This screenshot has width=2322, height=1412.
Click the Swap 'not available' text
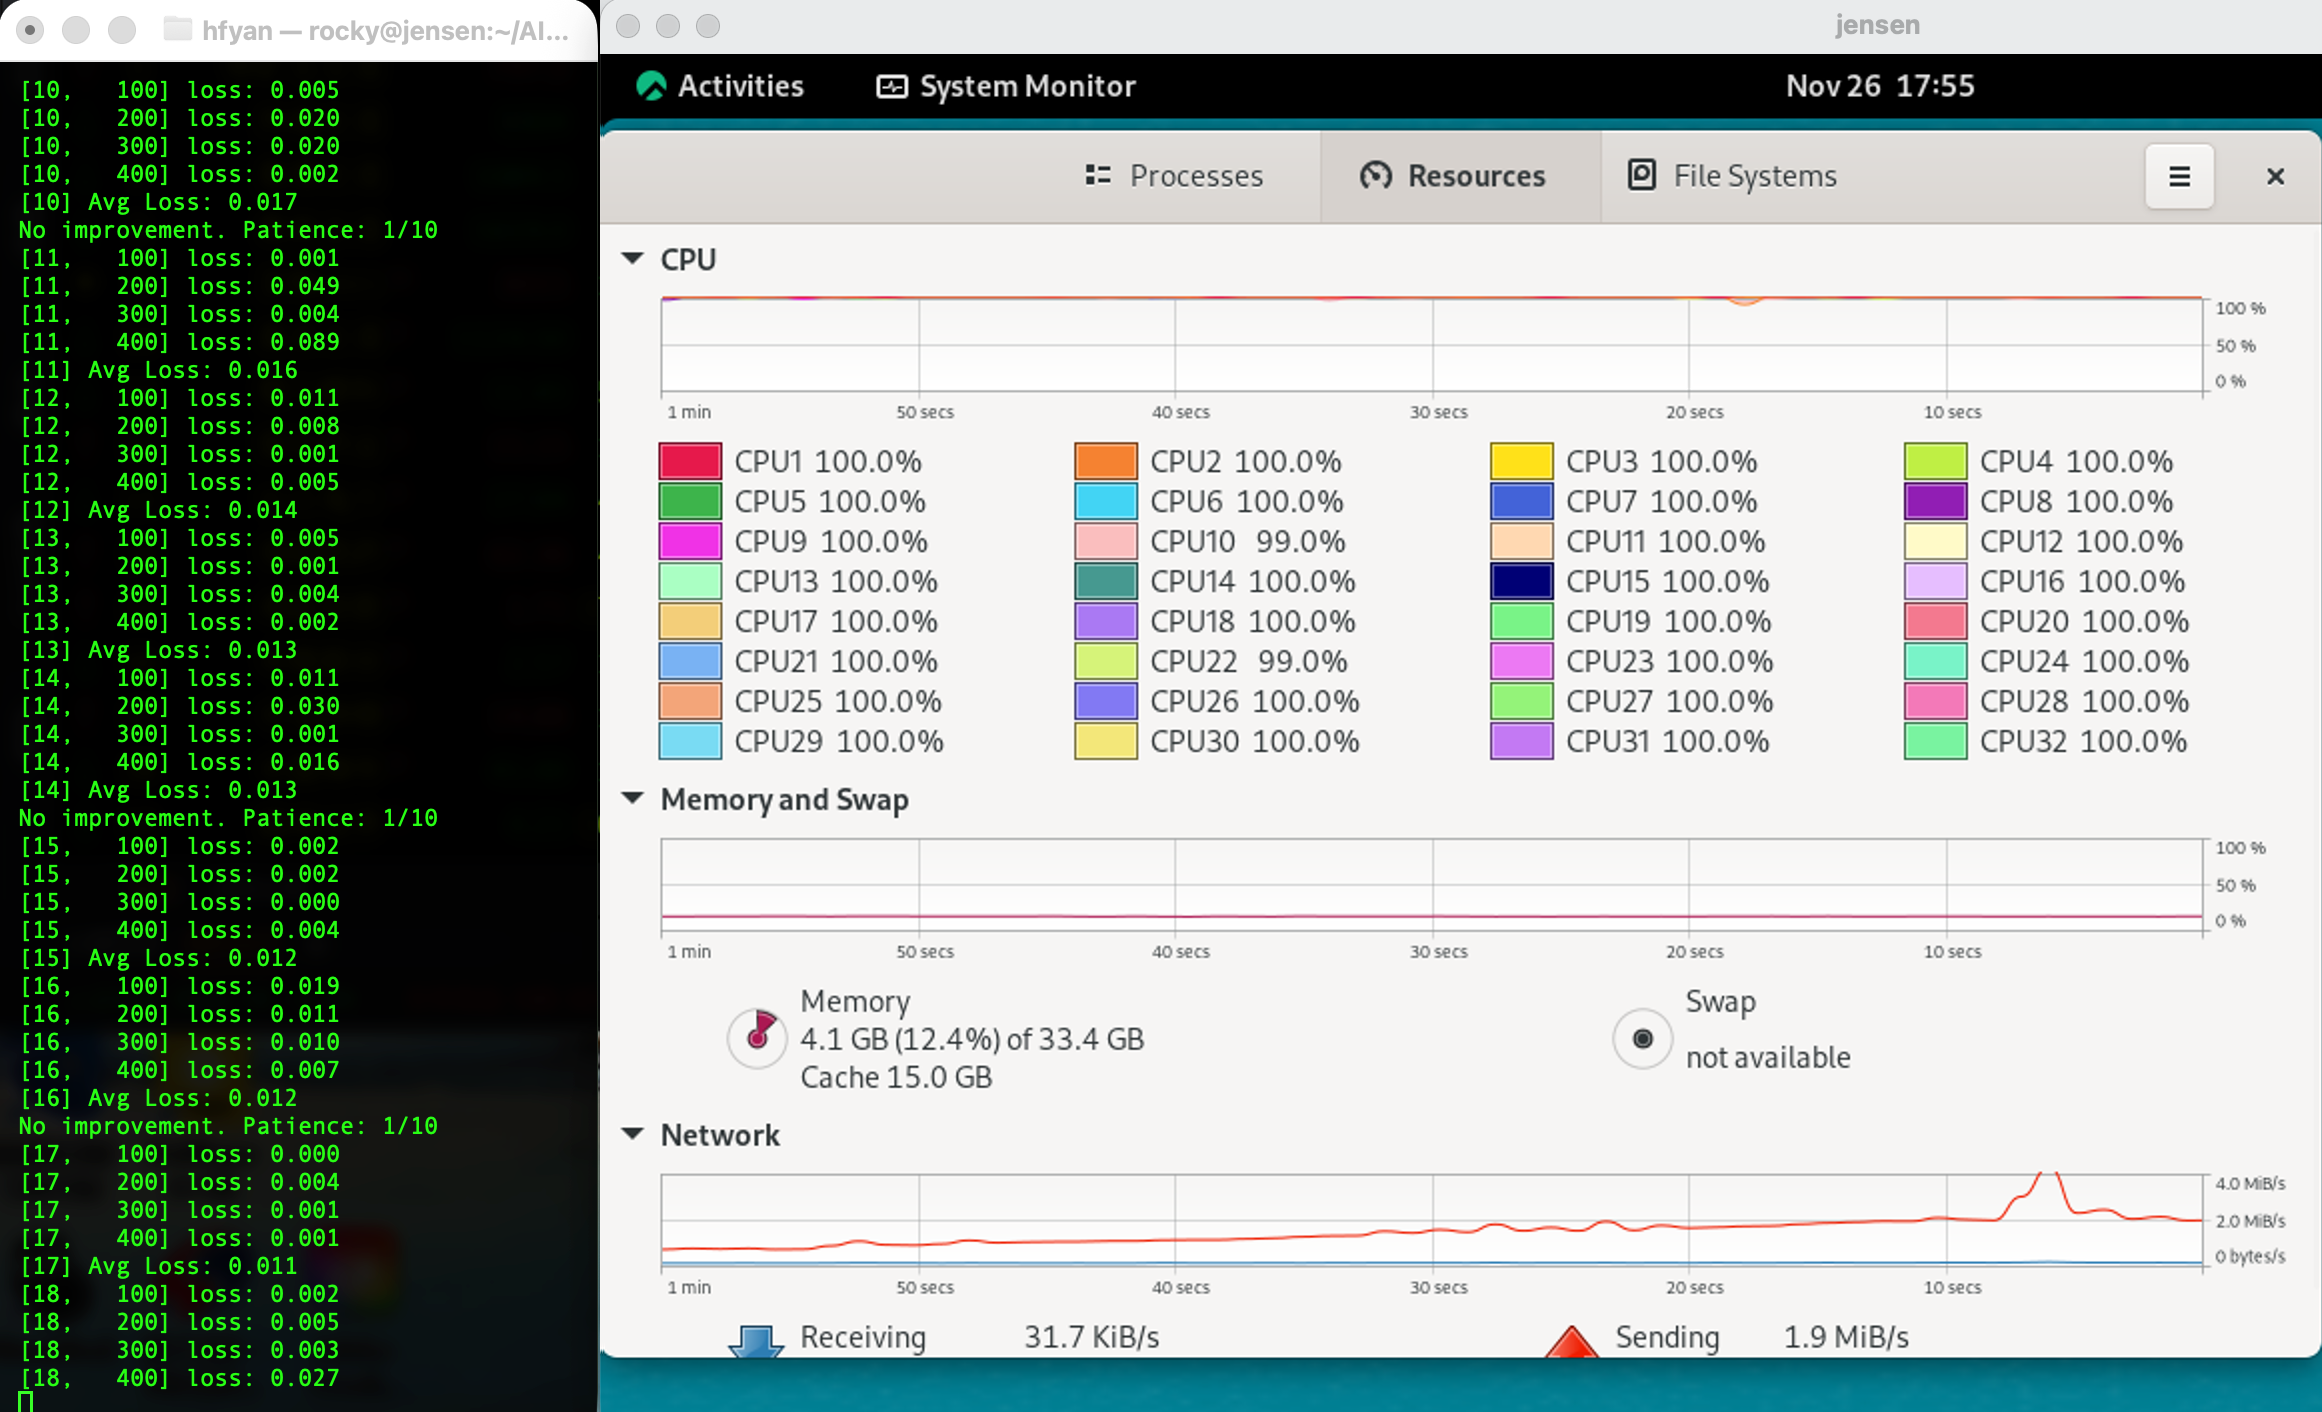coord(1768,1057)
